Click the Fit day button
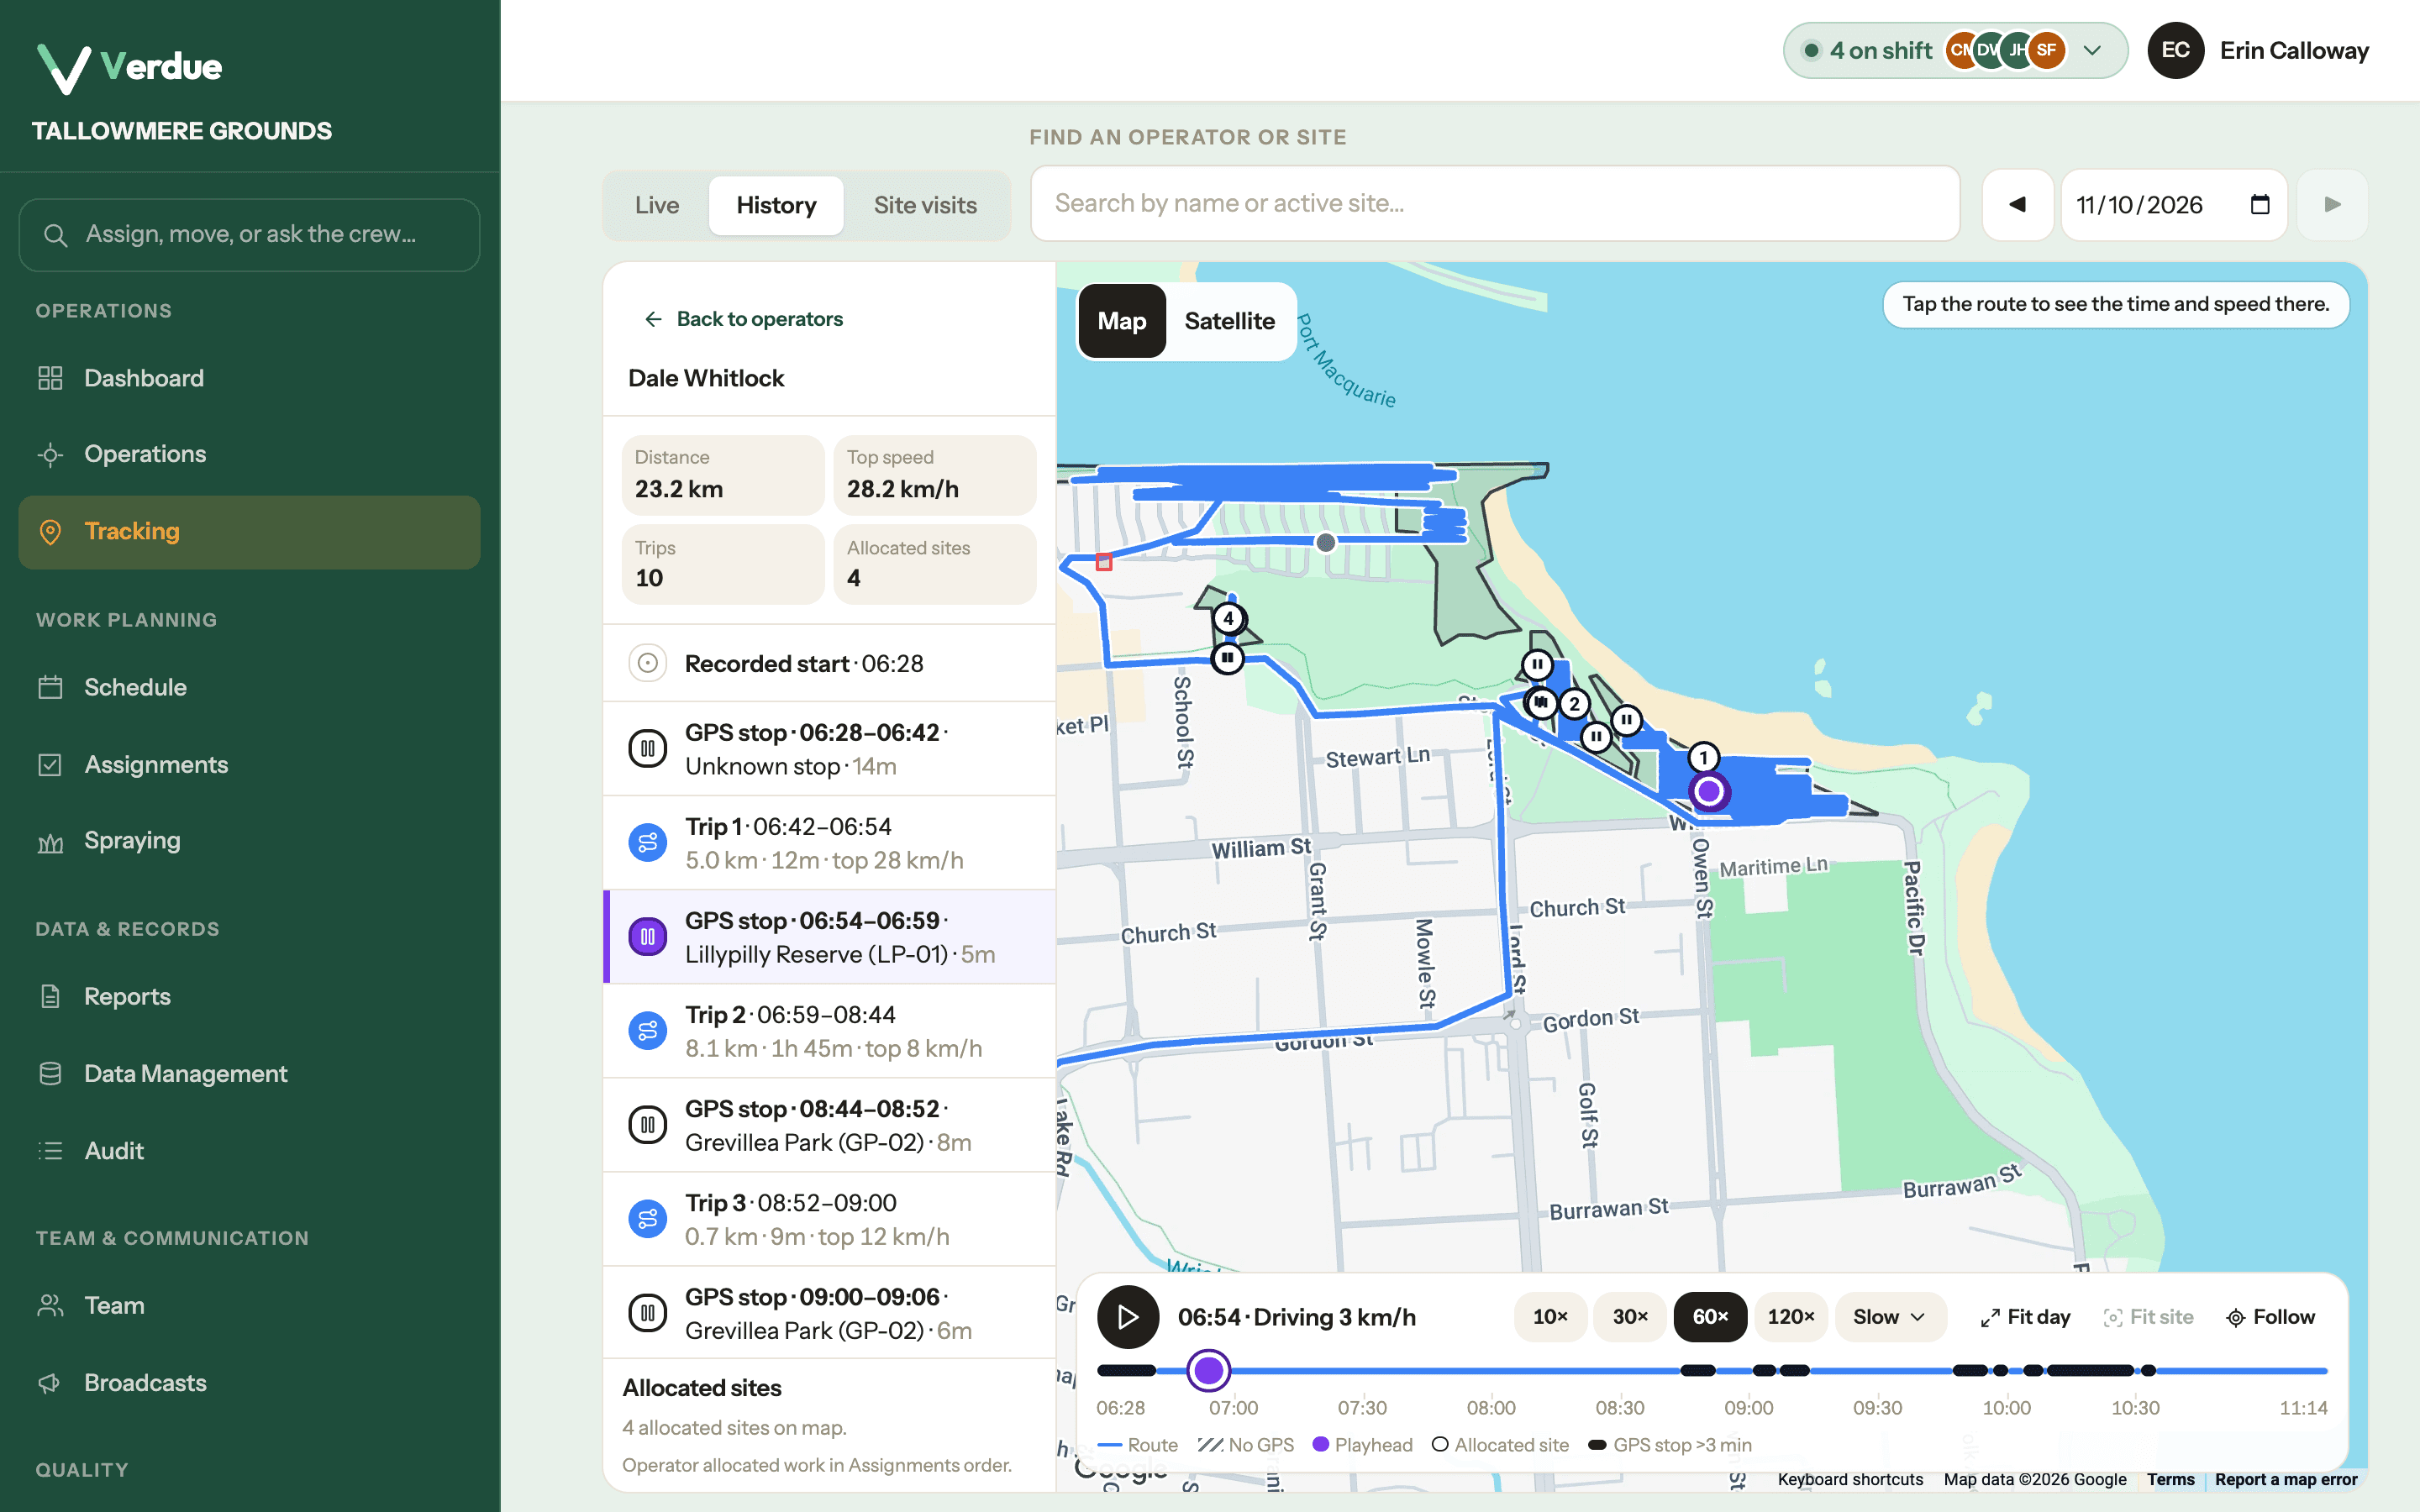The image size is (2420, 1512). pos(2025,1317)
